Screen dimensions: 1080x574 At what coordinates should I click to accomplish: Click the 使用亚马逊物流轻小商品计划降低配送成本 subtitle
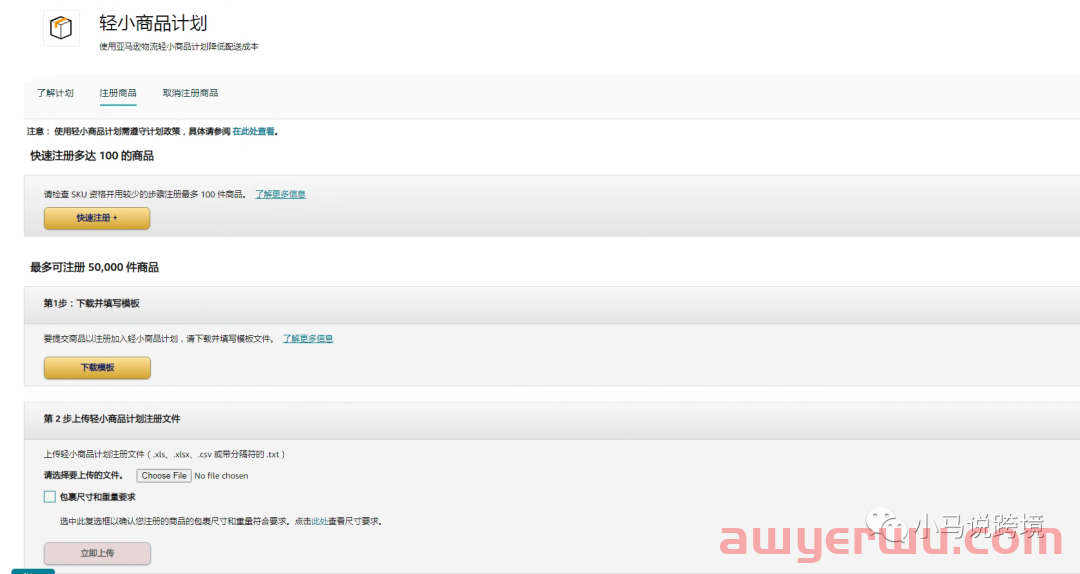tap(179, 47)
